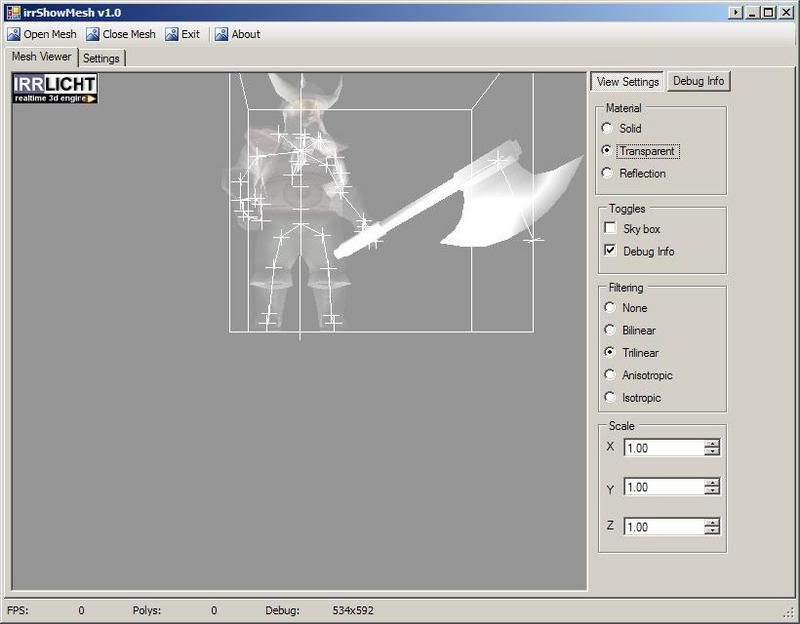Decrease the X scale with down arrow
Image resolution: width=800 pixels, height=624 pixels.
point(712,451)
